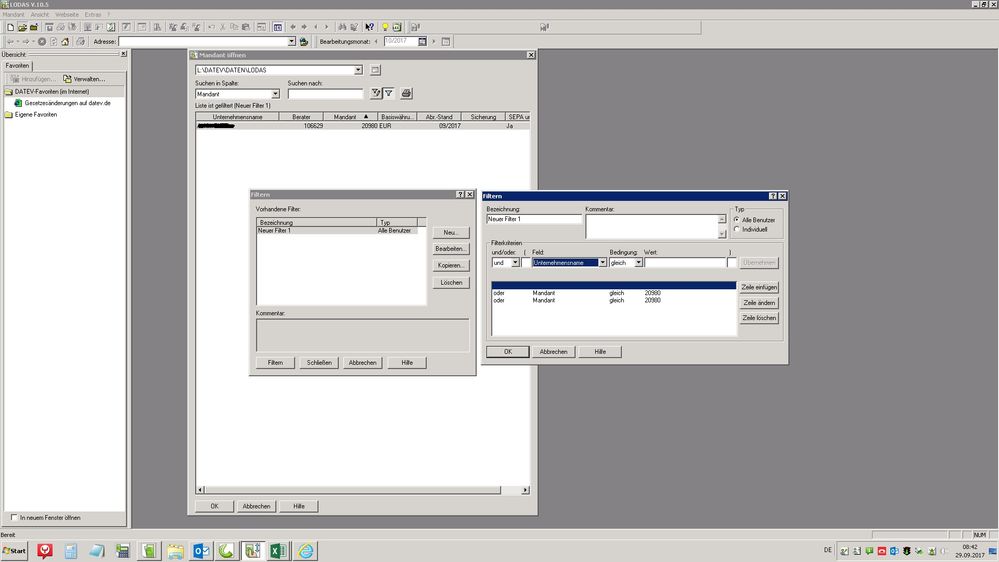Click the home icon in navigation toolbar
999x562 pixels.
tap(65, 41)
